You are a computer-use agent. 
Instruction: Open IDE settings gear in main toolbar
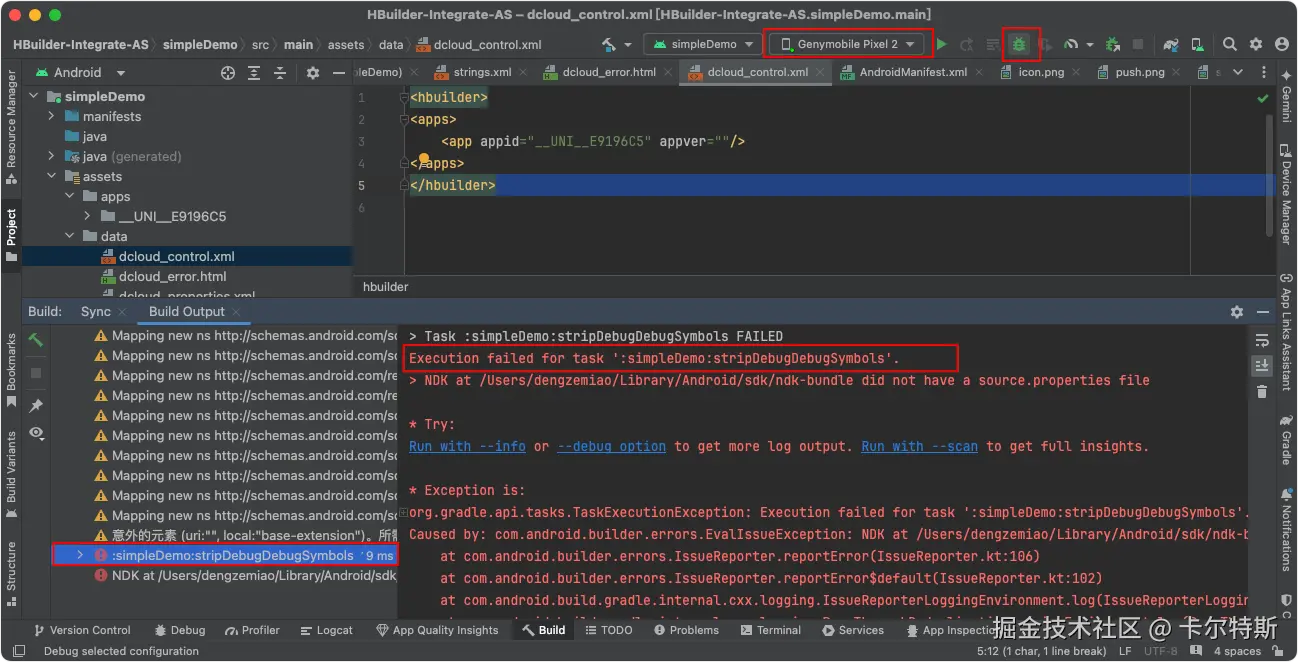[1255, 45]
